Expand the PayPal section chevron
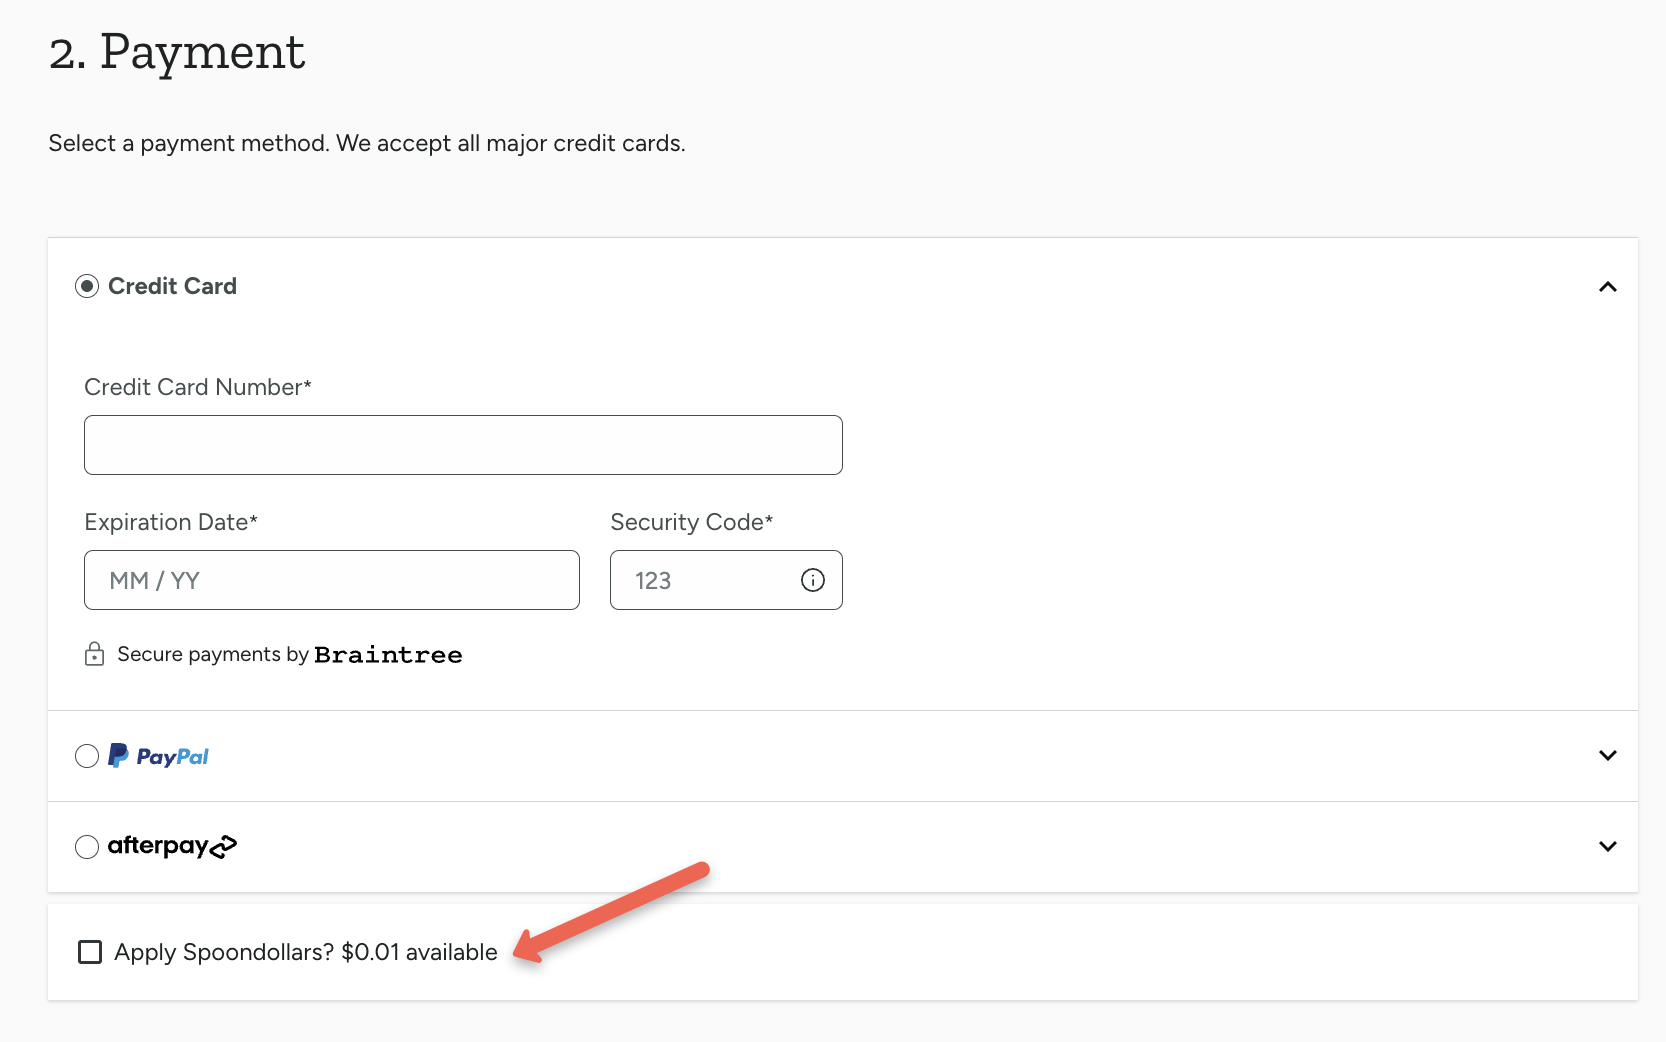The image size is (1666, 1042). (x=1608, y=756)
